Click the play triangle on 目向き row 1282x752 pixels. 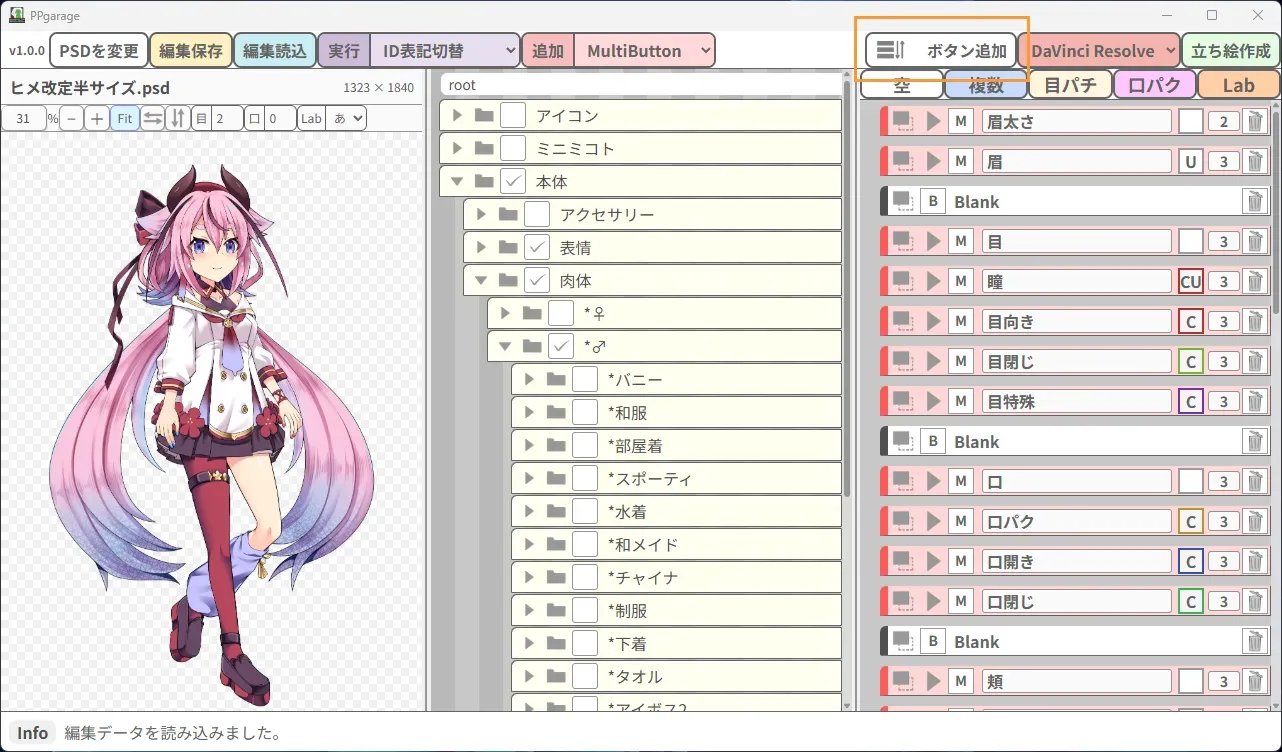934,322
